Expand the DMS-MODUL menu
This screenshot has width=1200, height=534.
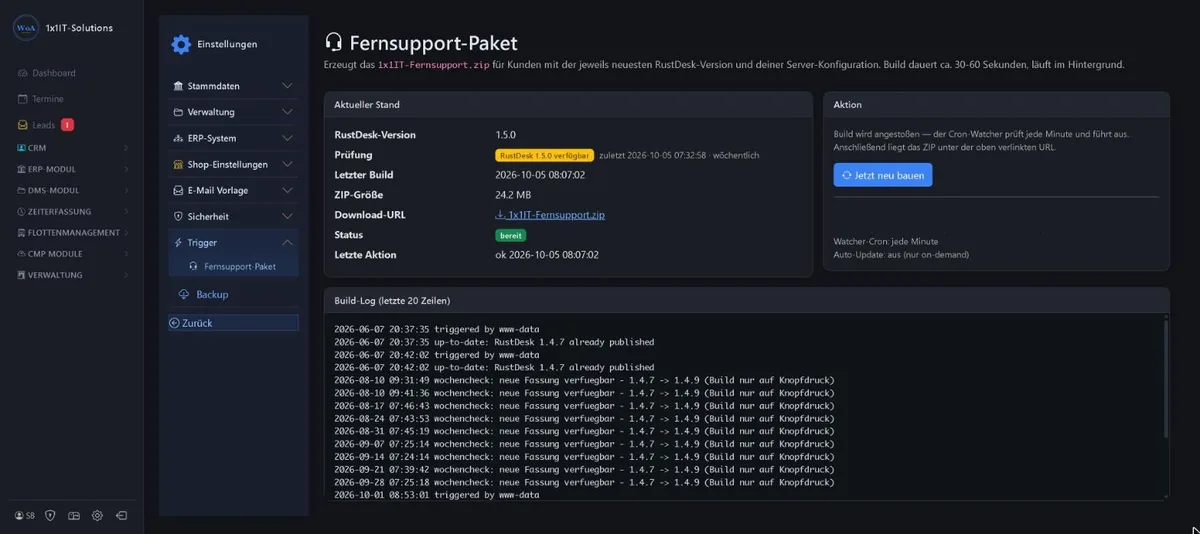[72, 190]
